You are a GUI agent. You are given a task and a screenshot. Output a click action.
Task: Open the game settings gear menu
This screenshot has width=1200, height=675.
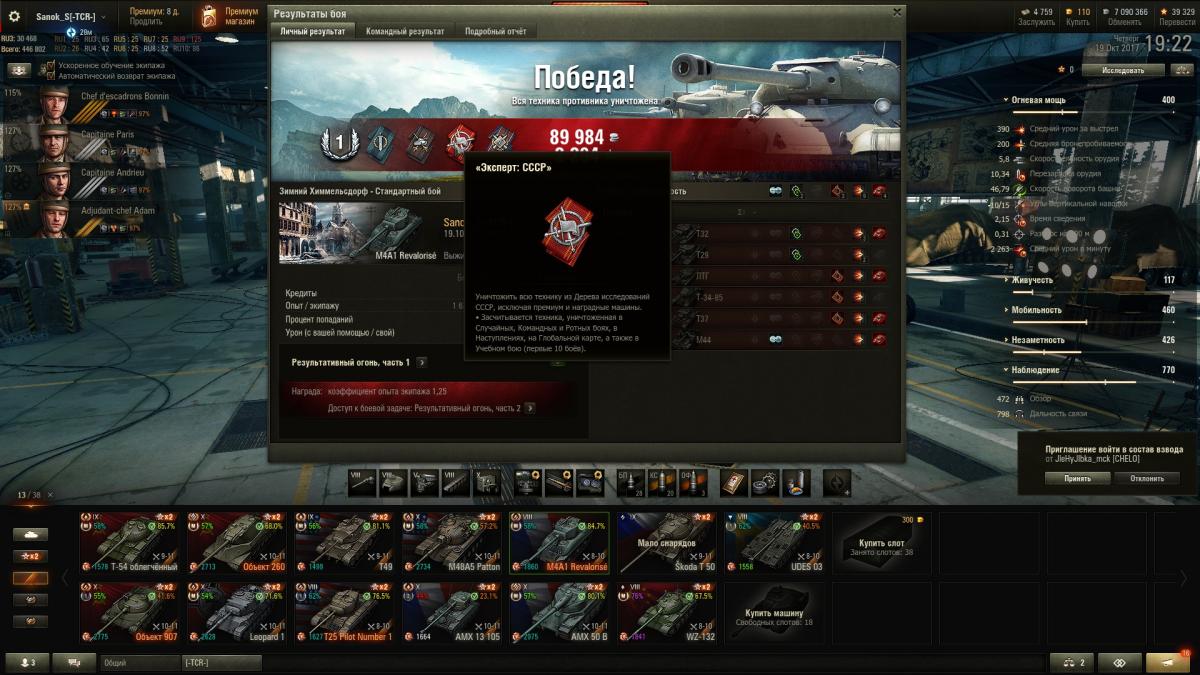(14, 16)
